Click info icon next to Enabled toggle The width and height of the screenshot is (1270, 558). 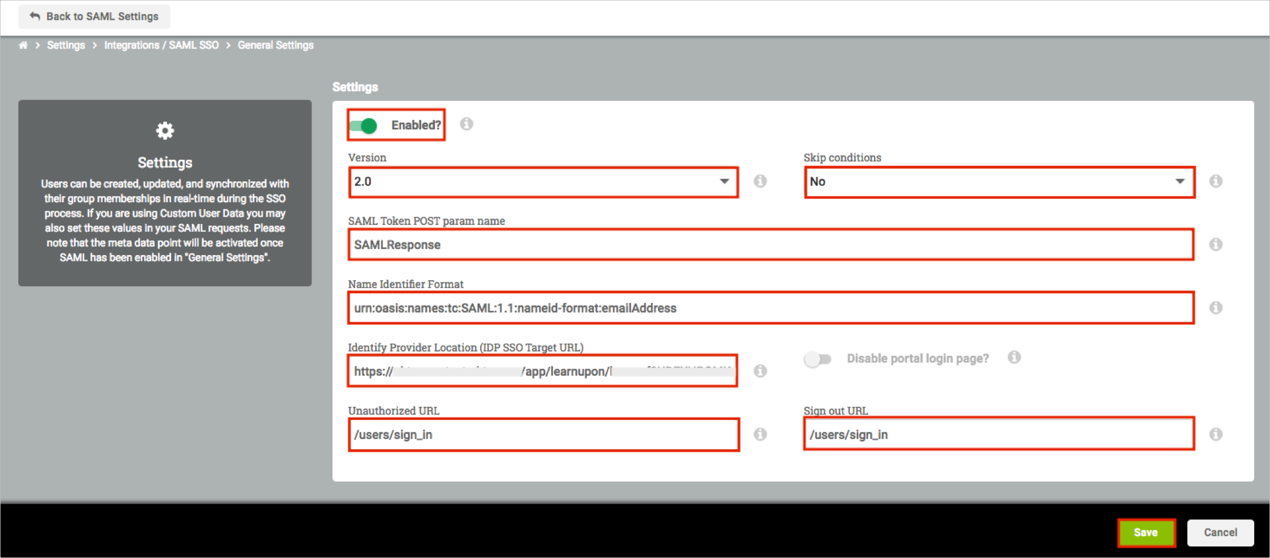click(466, 124)
